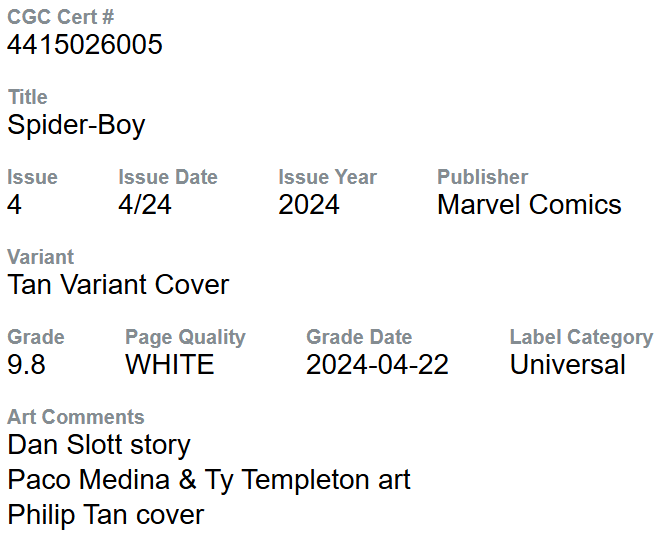
Task: Click the Issue Year value 2024
Action: tap(308, 205)
